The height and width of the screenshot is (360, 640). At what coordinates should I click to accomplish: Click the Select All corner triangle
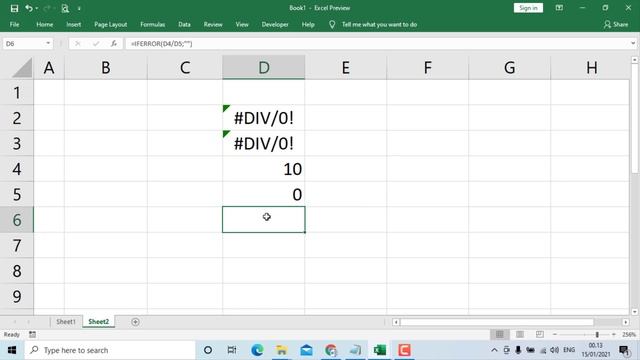[22, 67]
